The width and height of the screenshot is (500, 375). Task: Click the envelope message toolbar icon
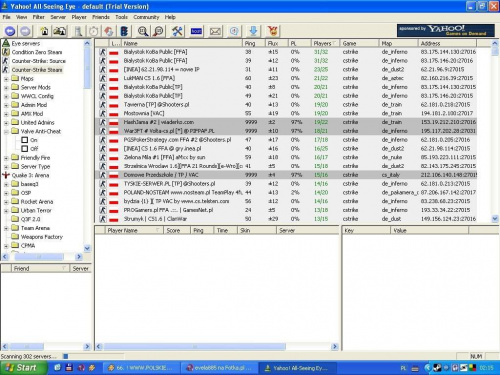[x=215, y=32]
